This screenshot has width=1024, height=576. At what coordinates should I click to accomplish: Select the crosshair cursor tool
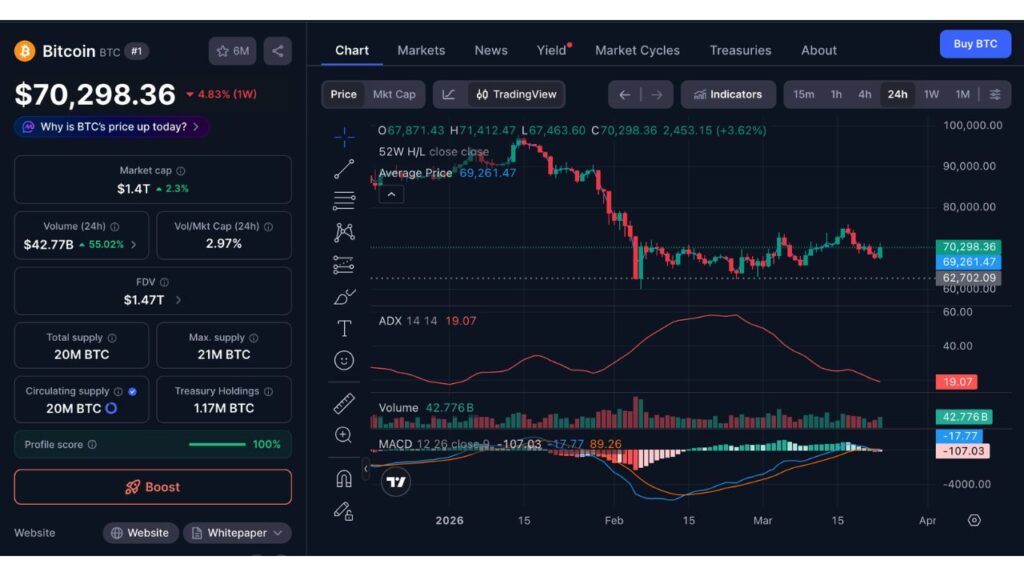[x=344, y=136]
